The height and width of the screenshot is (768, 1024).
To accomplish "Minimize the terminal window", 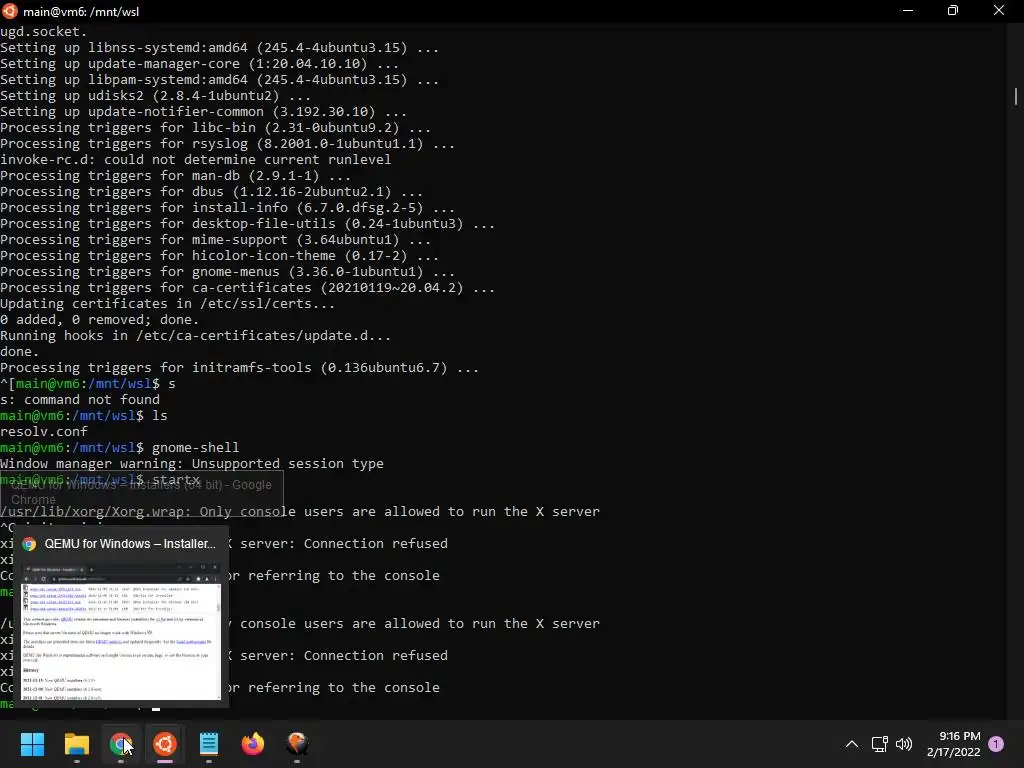I will pos(908,11).
